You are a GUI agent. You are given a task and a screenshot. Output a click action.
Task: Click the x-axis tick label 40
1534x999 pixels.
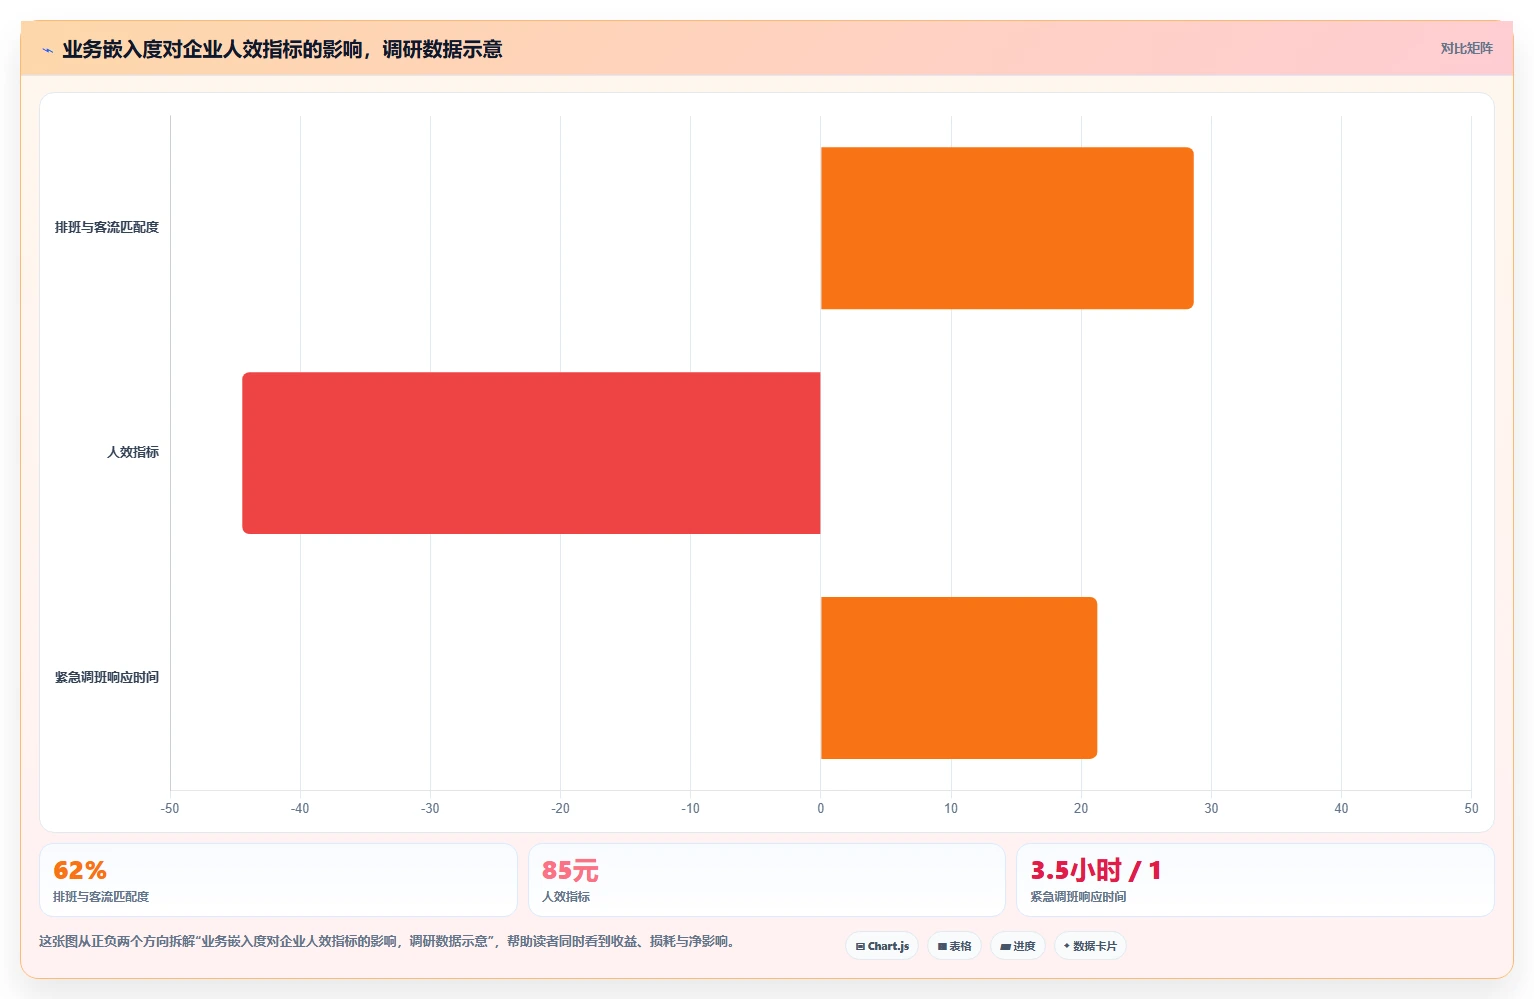point(1341,808)
